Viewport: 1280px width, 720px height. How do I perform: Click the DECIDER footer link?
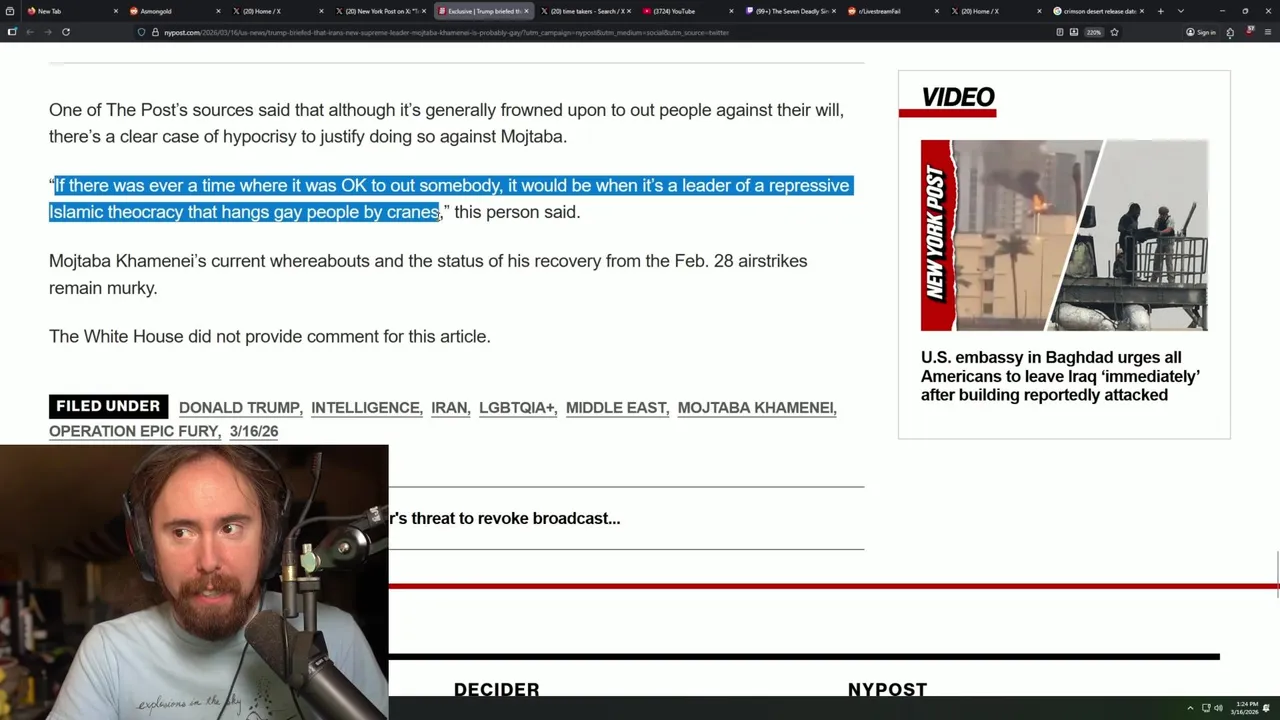(497, 690)
